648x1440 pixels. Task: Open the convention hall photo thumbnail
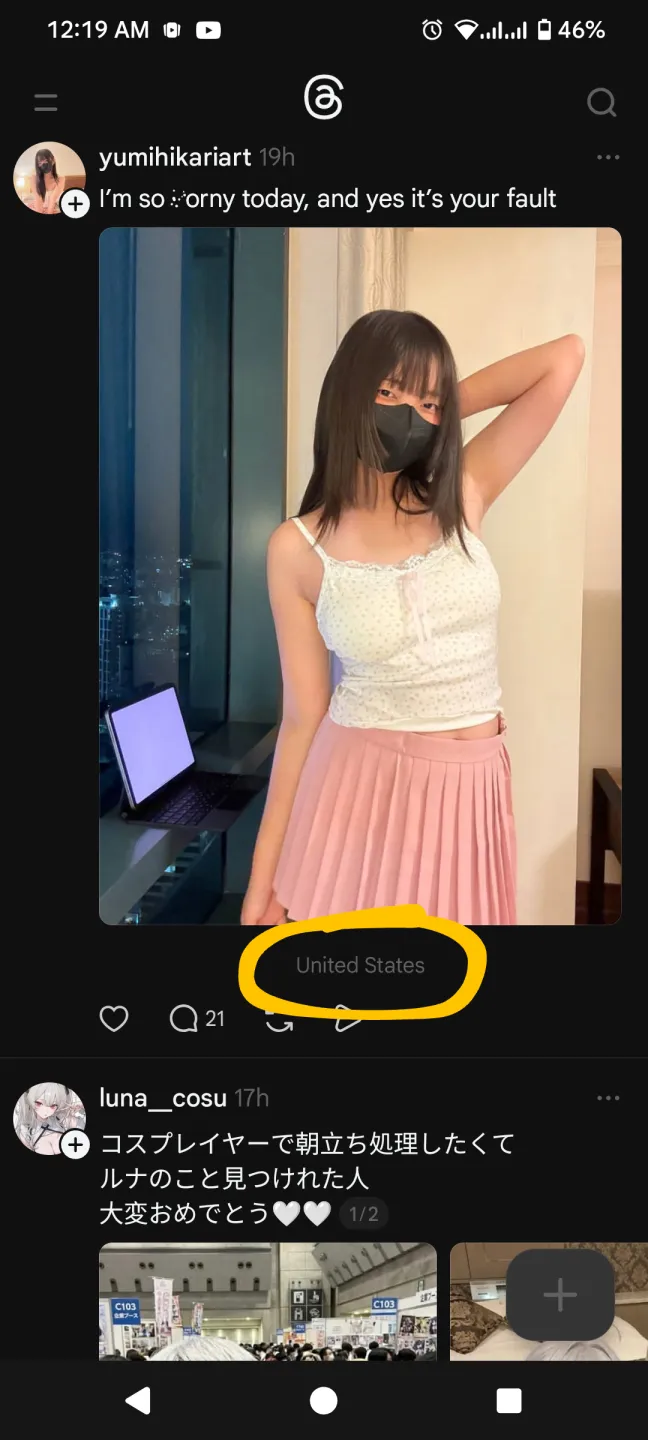pos(268,1301)
